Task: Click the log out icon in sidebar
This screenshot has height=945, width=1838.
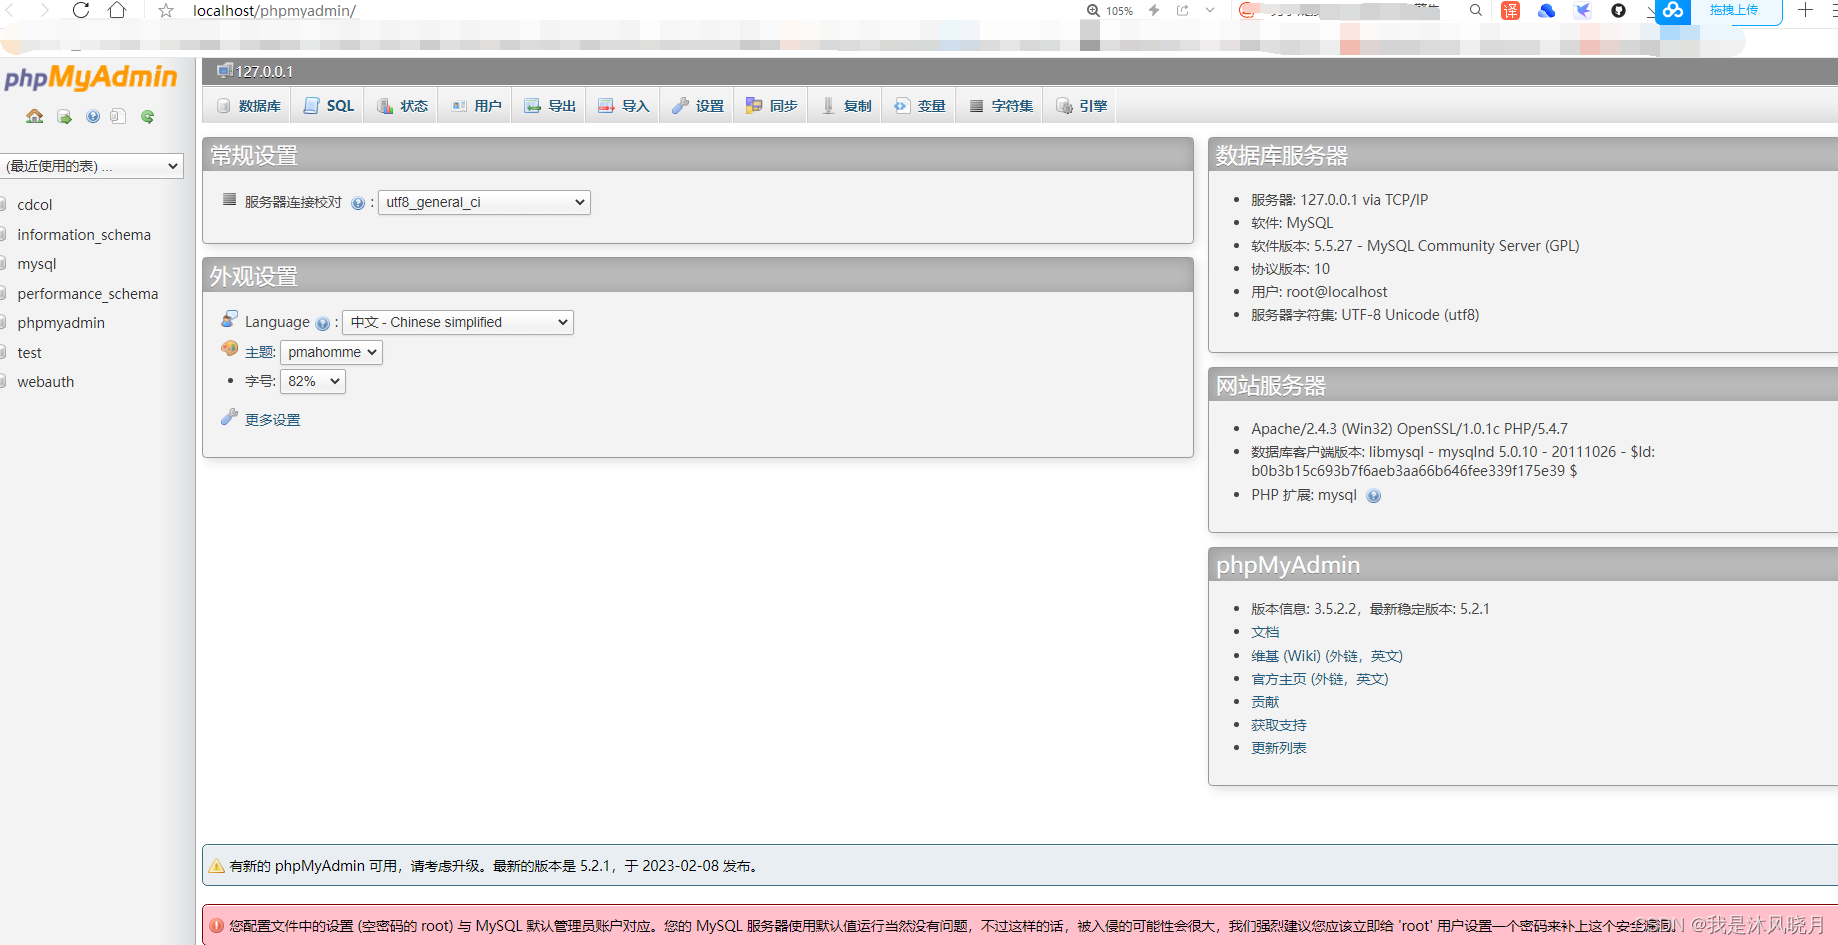Action: [x=64, y=117]
